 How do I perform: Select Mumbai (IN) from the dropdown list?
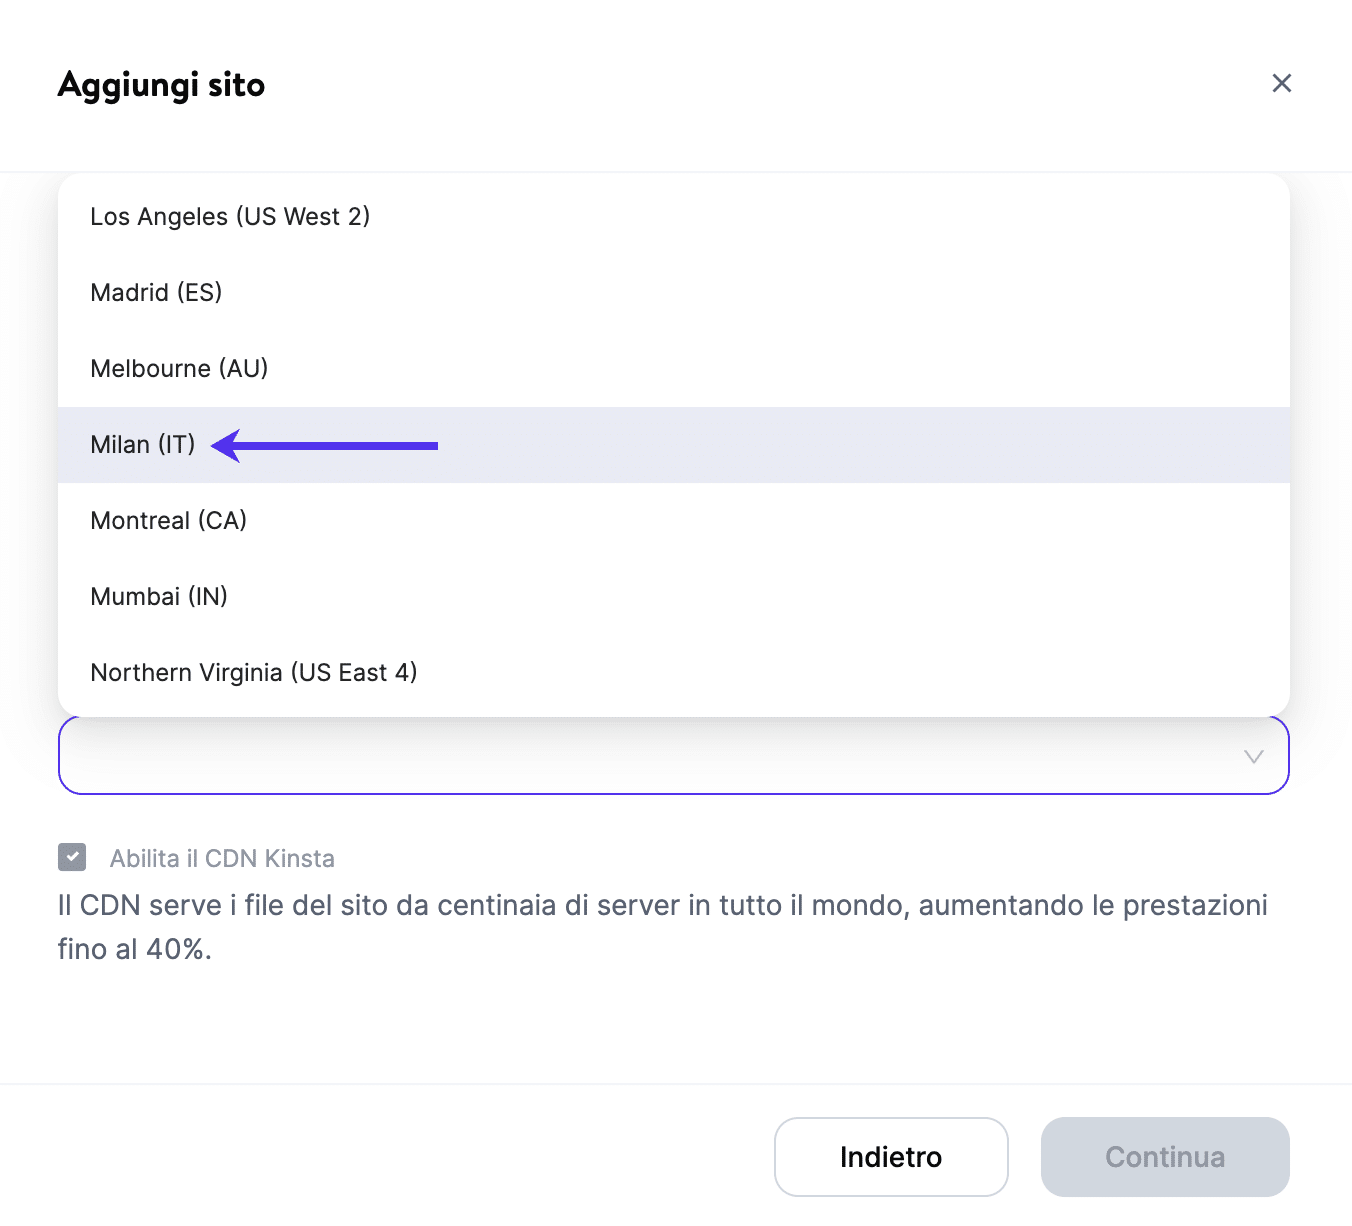[x=159, y=597]
